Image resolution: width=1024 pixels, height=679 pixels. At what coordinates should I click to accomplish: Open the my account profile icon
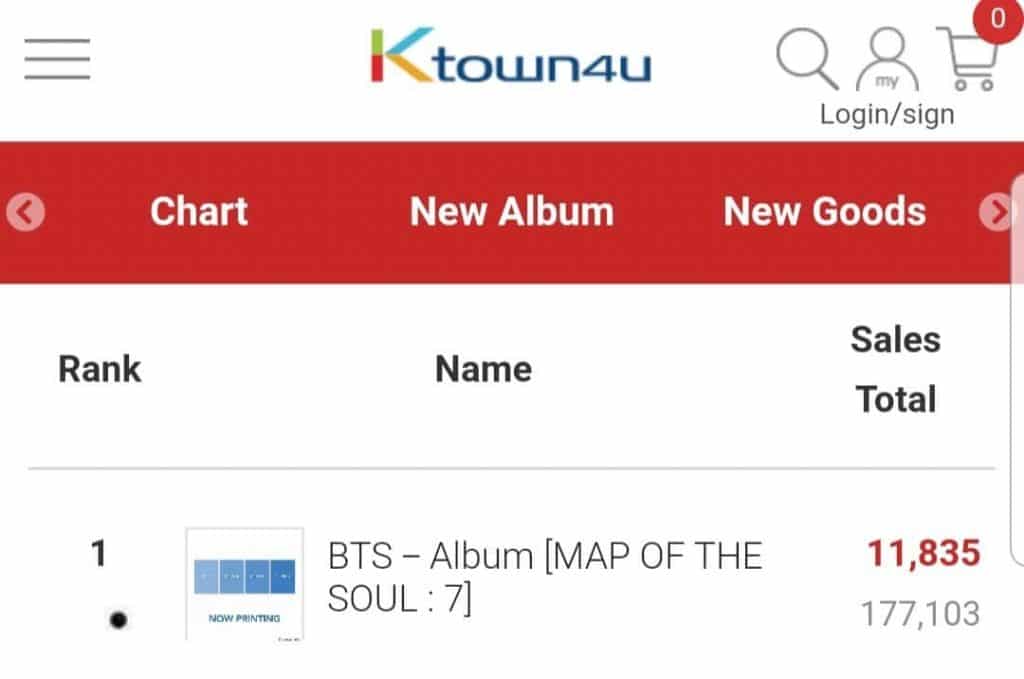pyautogui.click(x=886, y=60)
